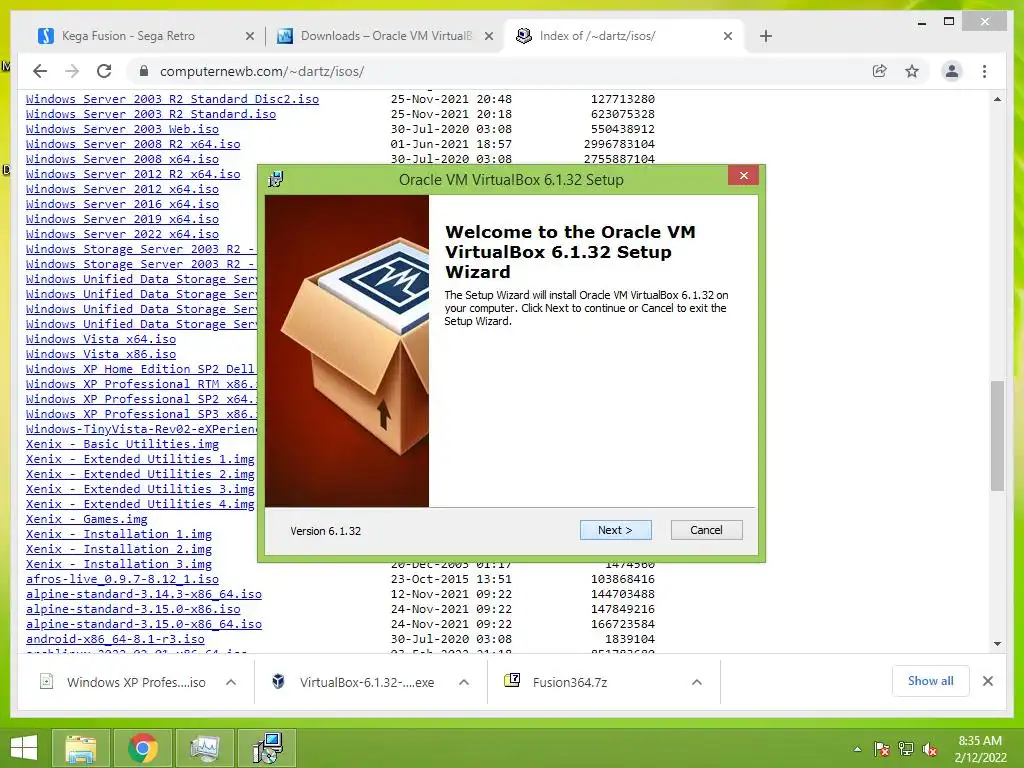Close the Downloads Oracle VM VirtualBox tab
The width and height of the screenshot is (1024, 768).
coord(488,37)
